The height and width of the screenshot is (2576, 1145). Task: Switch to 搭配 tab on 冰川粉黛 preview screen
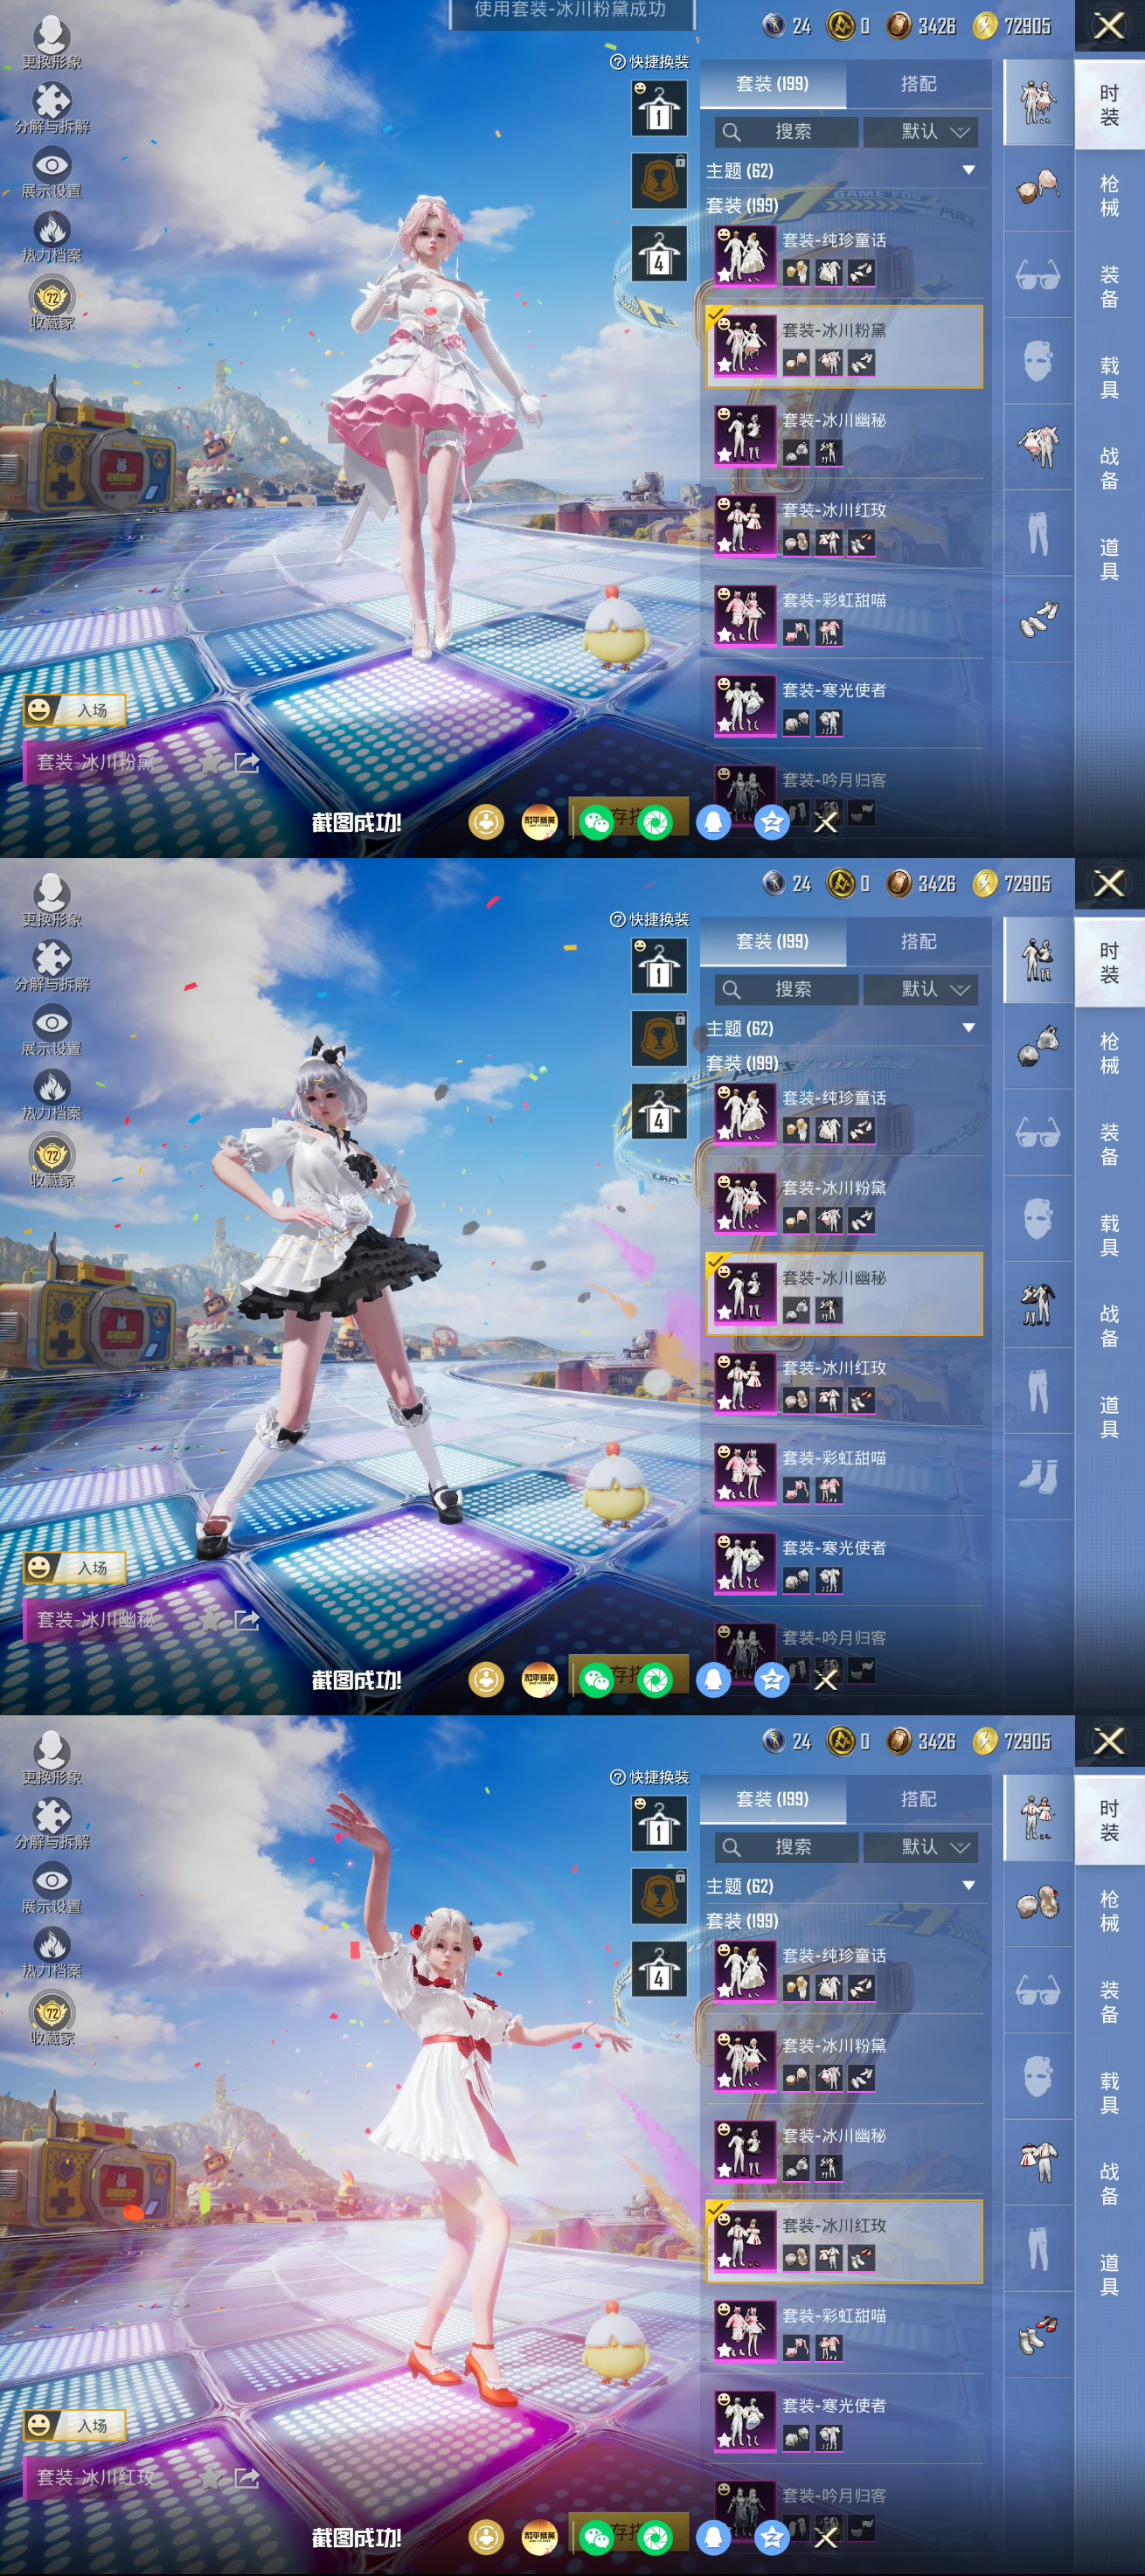tap(918, 84)
